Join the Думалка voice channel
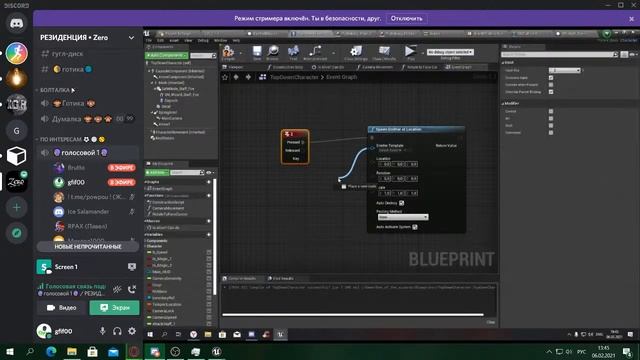 tap(88, 119)
